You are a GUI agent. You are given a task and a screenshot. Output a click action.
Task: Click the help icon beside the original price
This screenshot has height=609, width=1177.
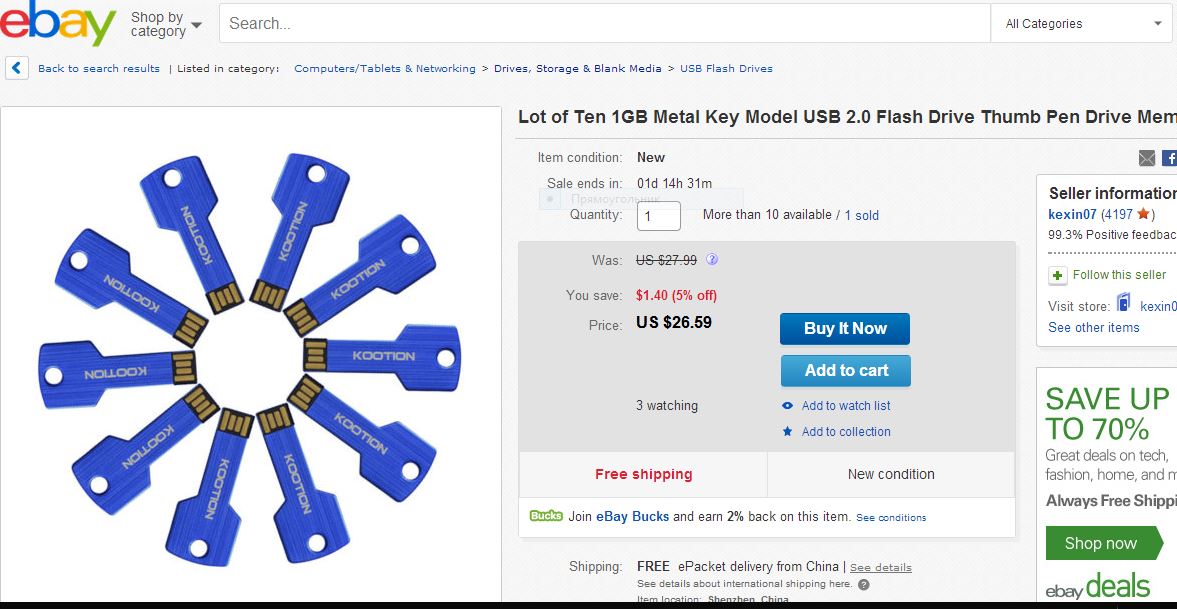click(x=712, y=259)
